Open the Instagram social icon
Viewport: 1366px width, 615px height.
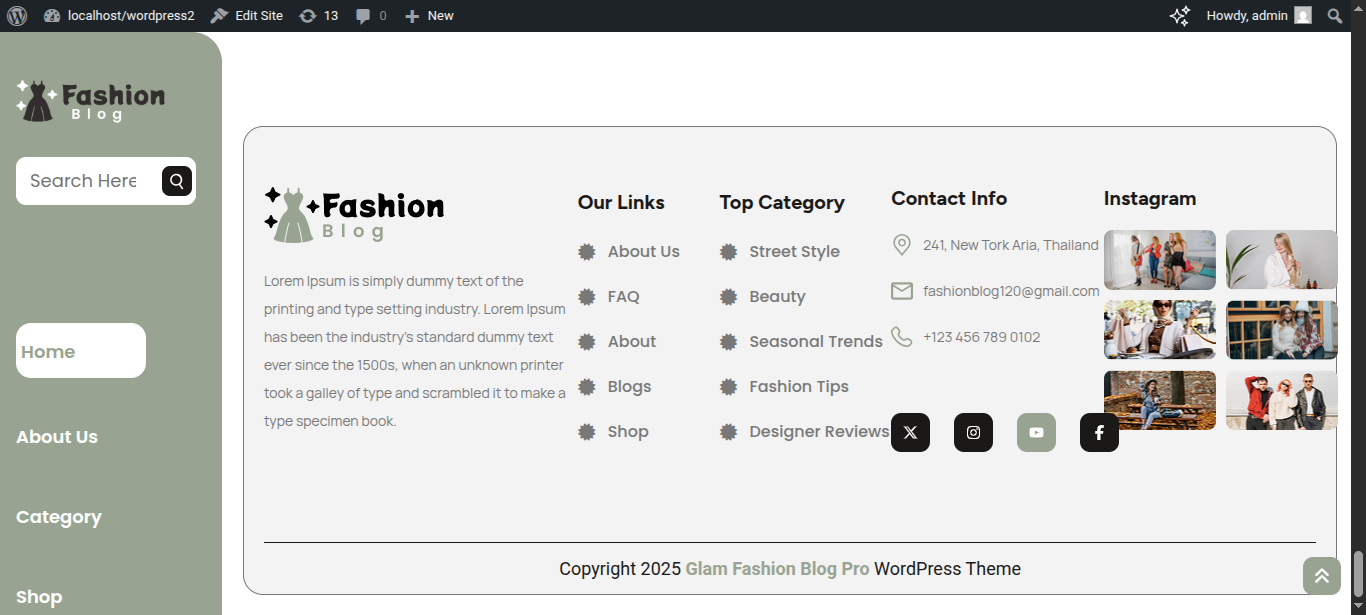[973, 433]
